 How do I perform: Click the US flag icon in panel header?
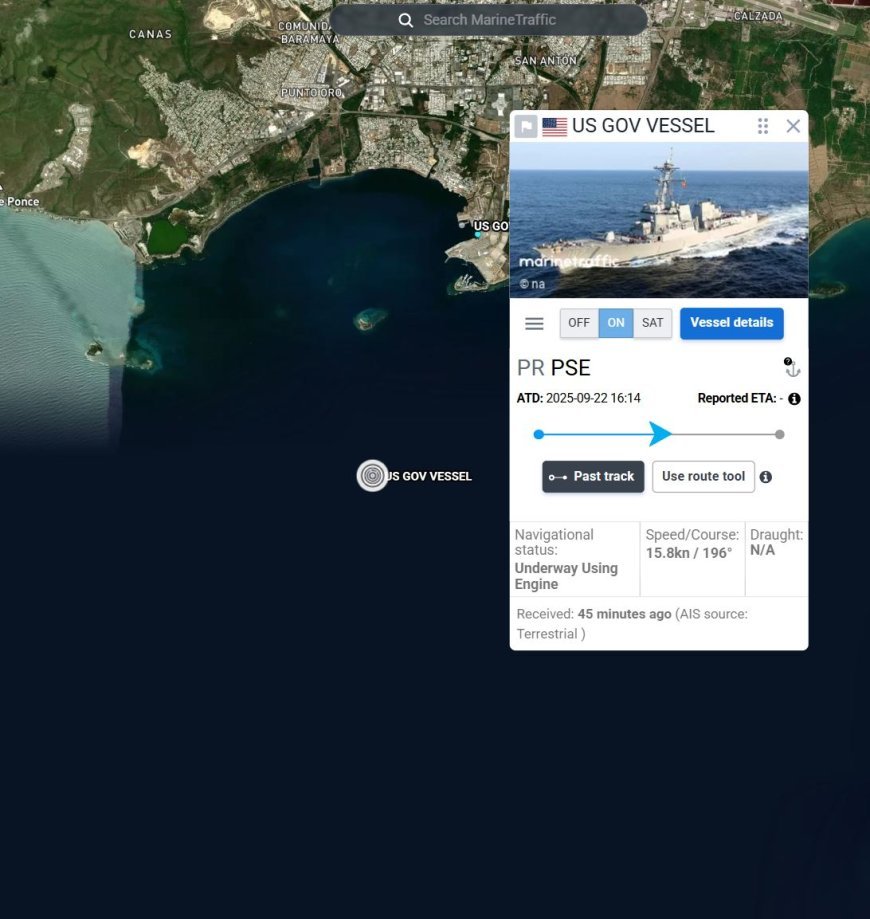pyautogui.click(x=555, y=126)
